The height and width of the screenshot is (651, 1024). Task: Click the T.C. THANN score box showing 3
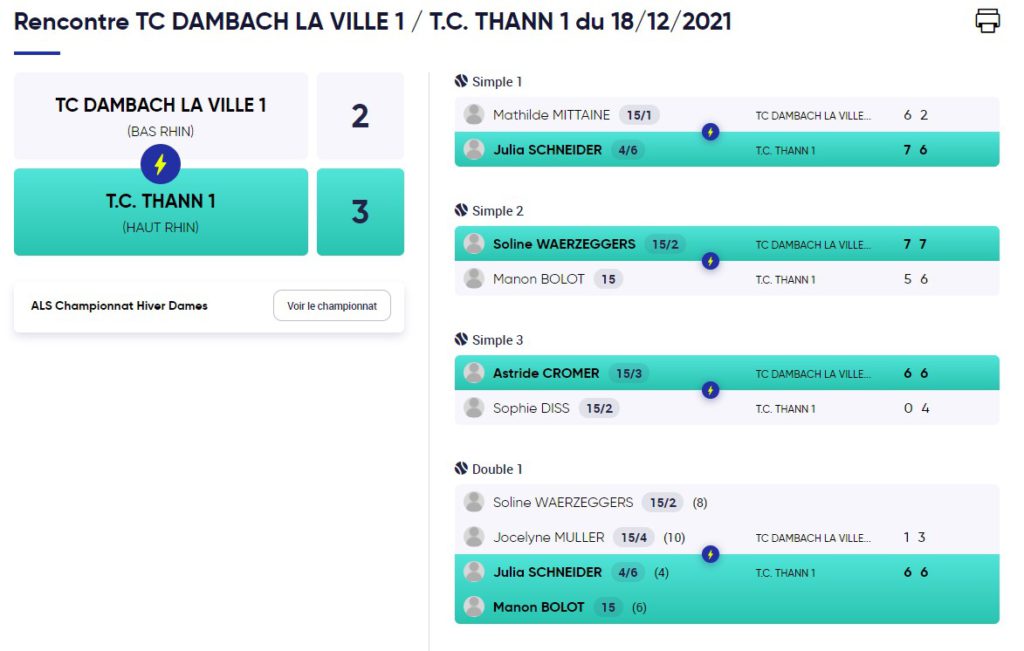(x=360, y=212)
